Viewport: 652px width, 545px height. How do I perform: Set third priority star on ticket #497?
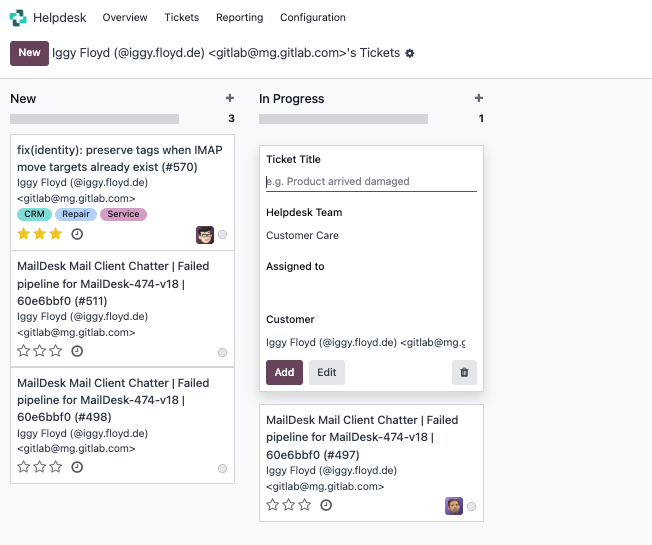point(304,505)
